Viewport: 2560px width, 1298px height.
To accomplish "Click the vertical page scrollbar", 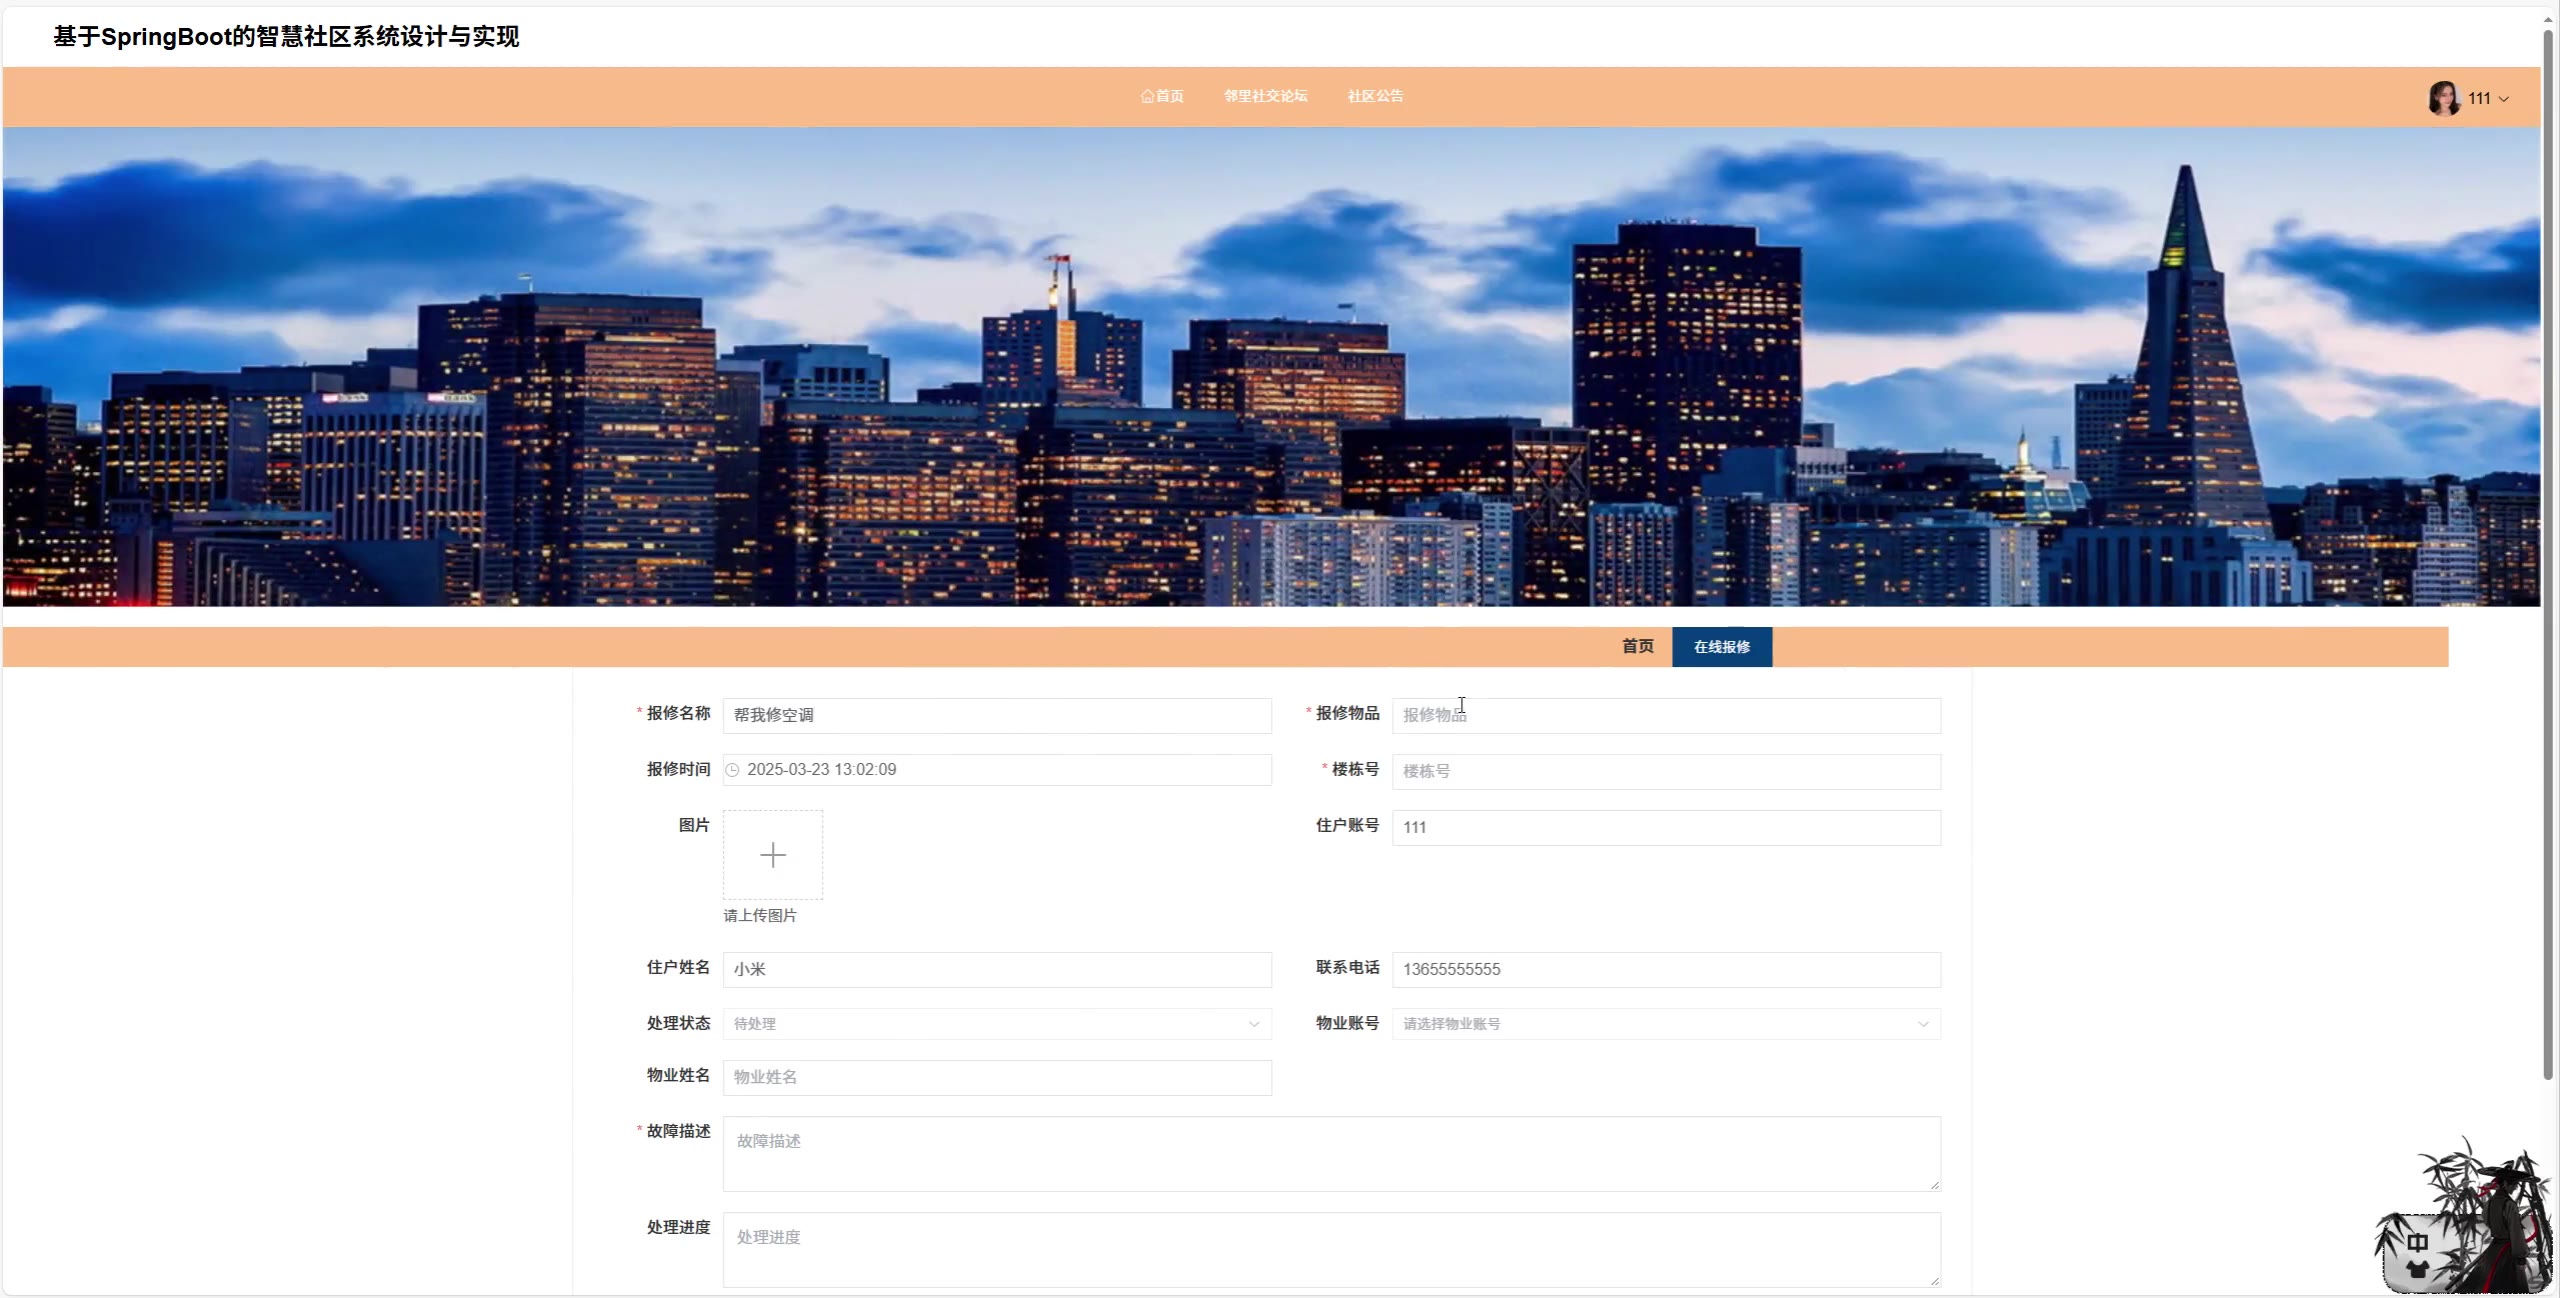I will click(2548, 550).
